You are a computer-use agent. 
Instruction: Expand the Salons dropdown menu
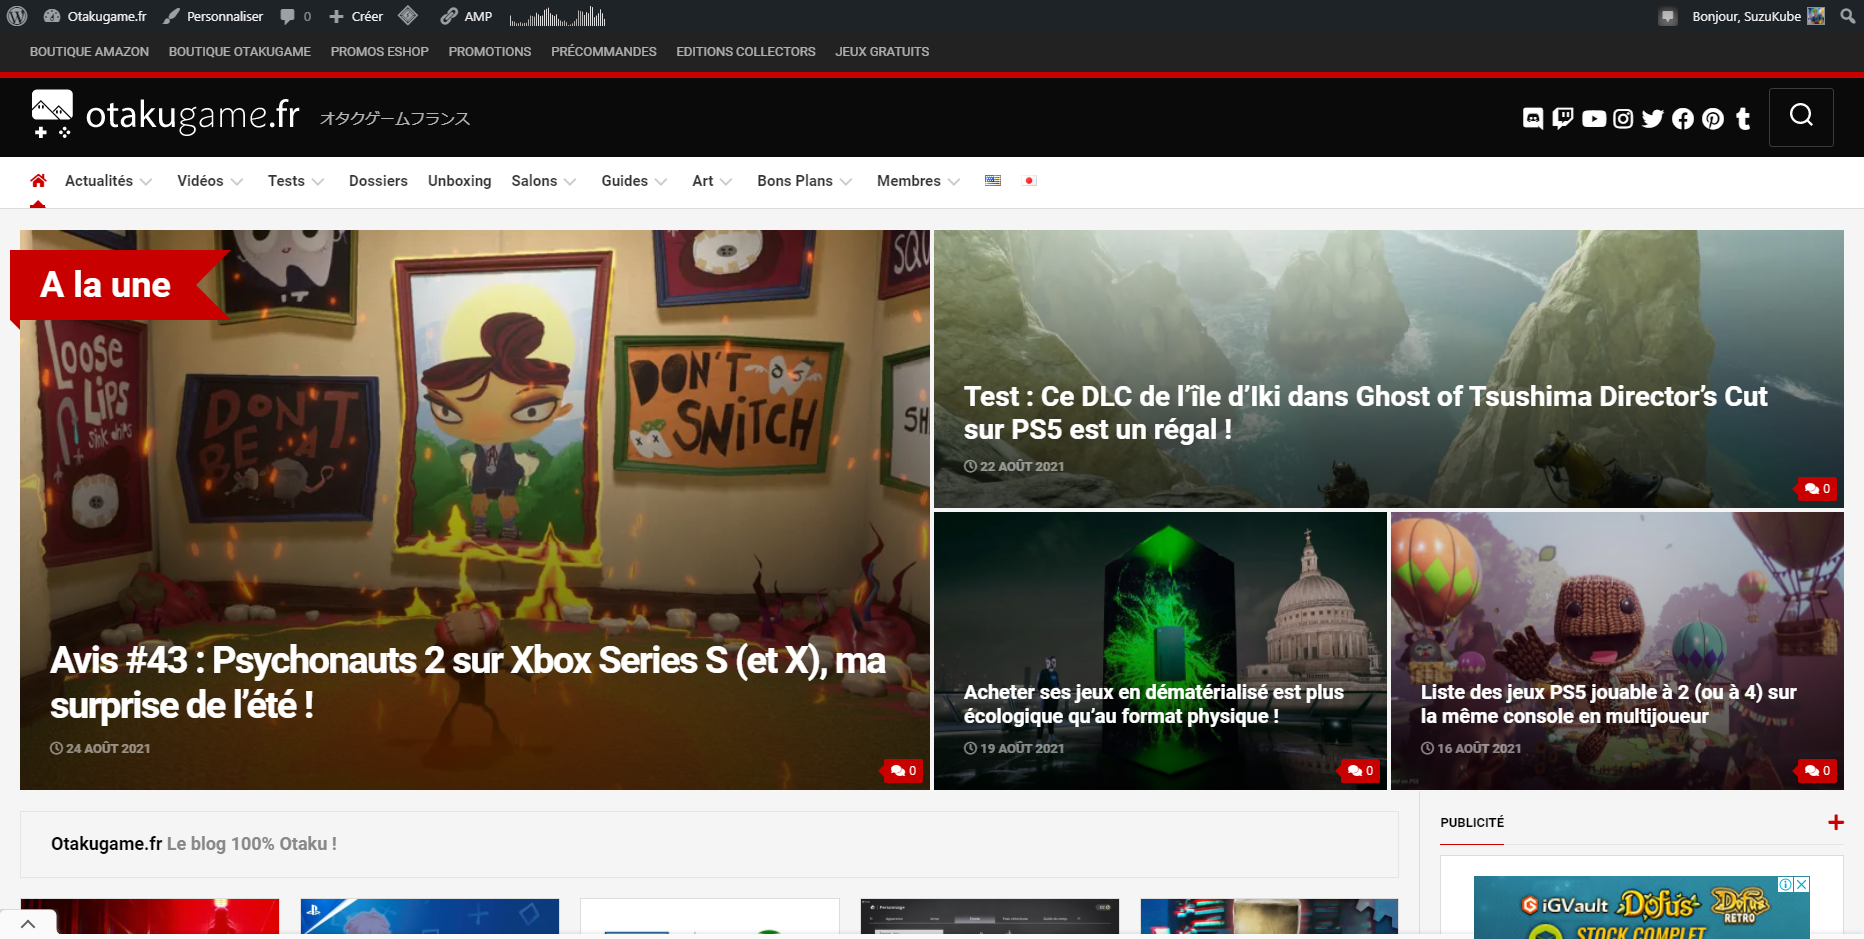coord(544,181)
